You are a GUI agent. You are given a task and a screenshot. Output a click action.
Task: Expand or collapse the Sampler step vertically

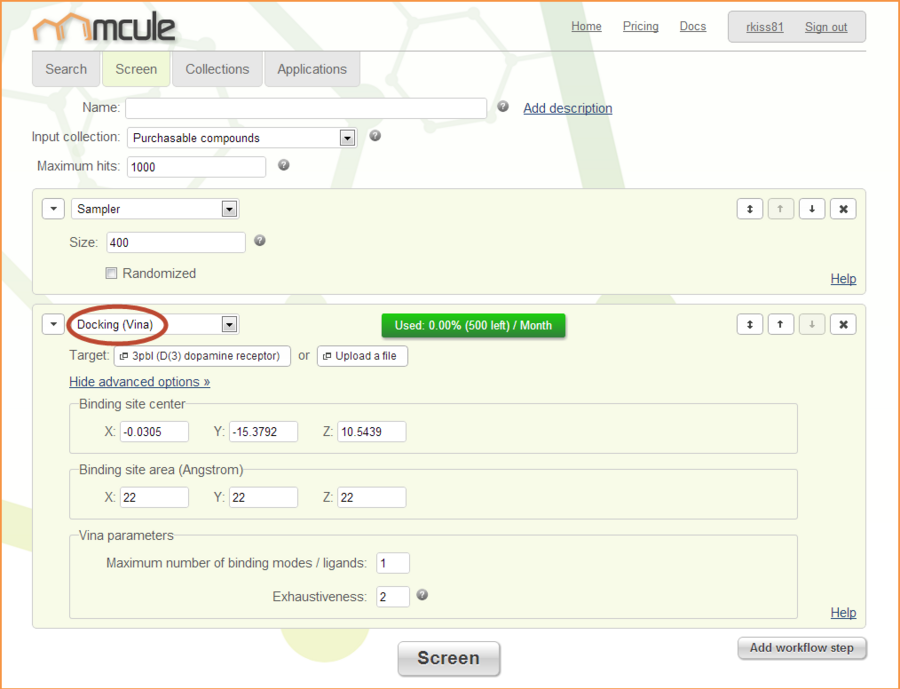[749, 209]
